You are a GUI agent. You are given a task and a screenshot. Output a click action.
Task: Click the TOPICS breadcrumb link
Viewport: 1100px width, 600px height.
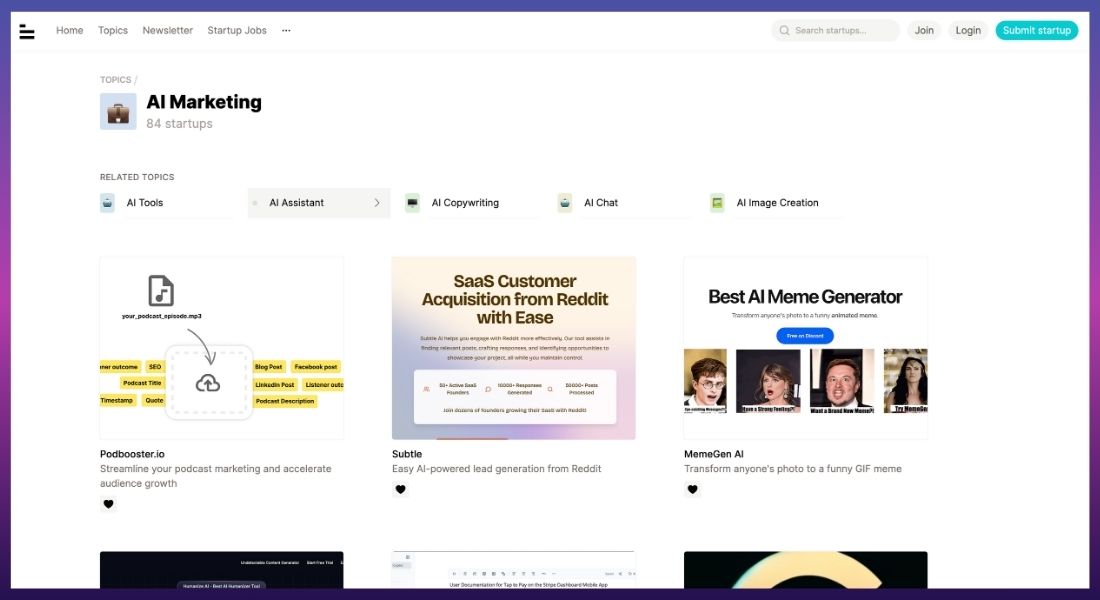[116, 80]
